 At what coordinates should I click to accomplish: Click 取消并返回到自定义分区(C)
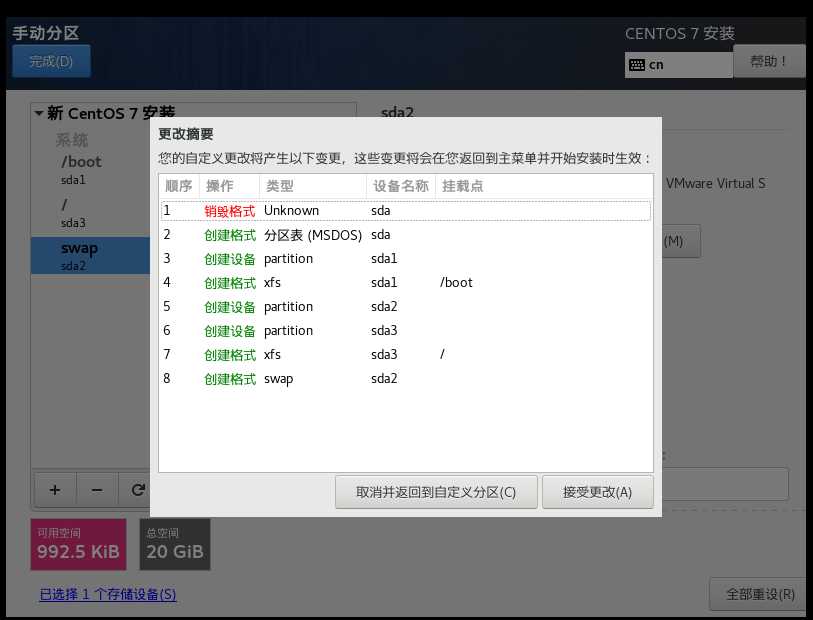[x=435, y=491]
